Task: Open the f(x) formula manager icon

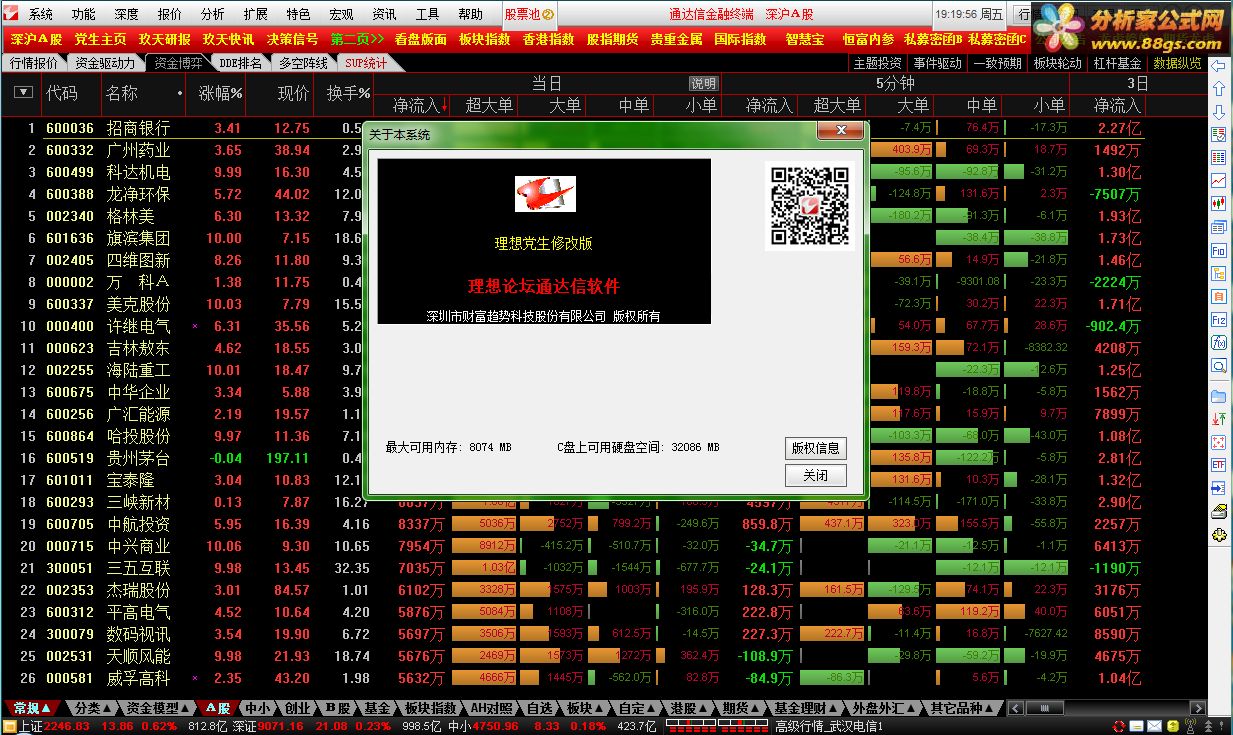Action: 1218,343
